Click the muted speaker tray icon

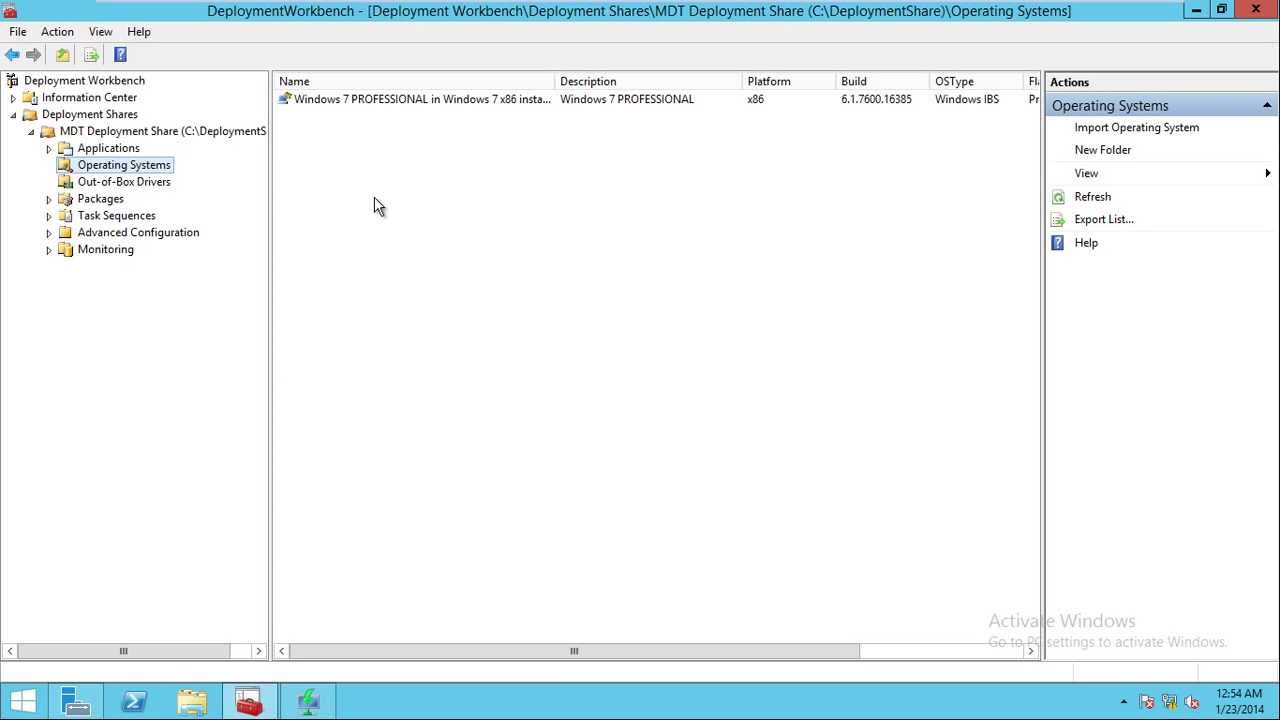[x=1192, y=702]
